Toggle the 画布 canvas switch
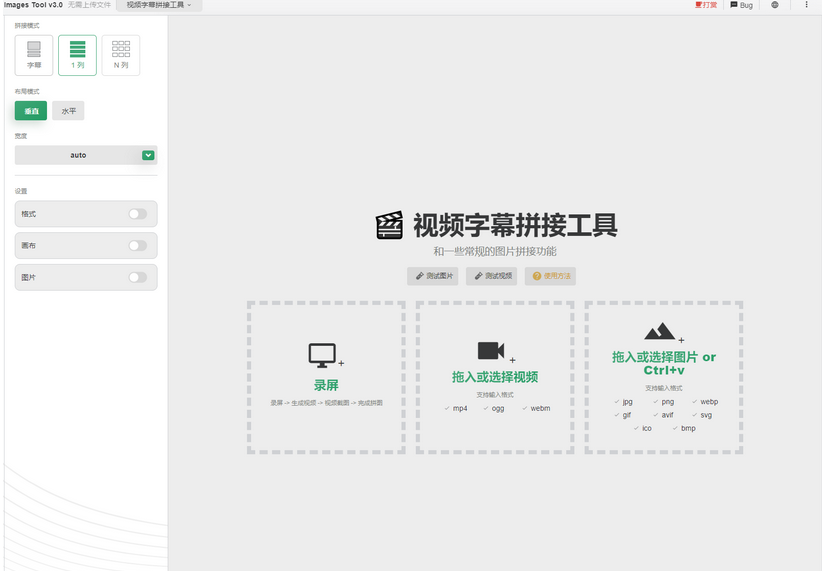This screenshot has width=822, height=571. pos(138,245)
